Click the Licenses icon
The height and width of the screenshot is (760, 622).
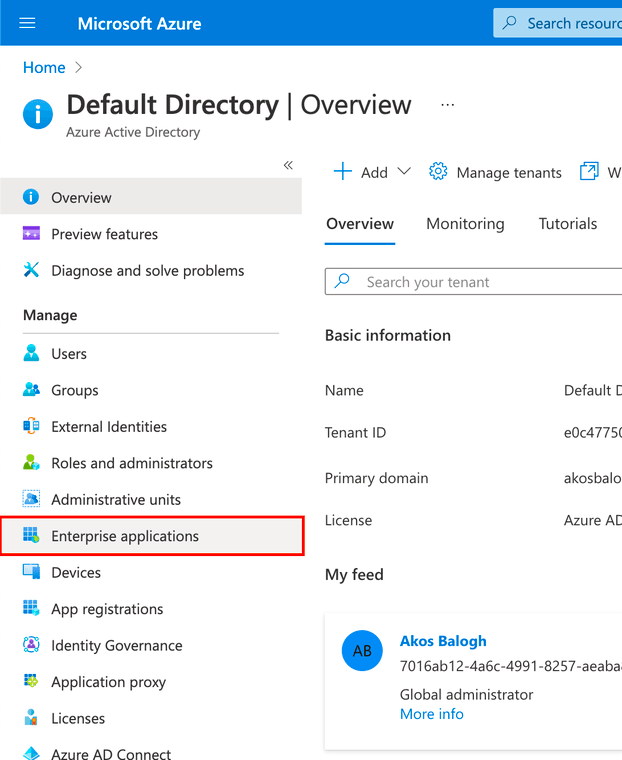pyautogui.click(x=31, y=717)
